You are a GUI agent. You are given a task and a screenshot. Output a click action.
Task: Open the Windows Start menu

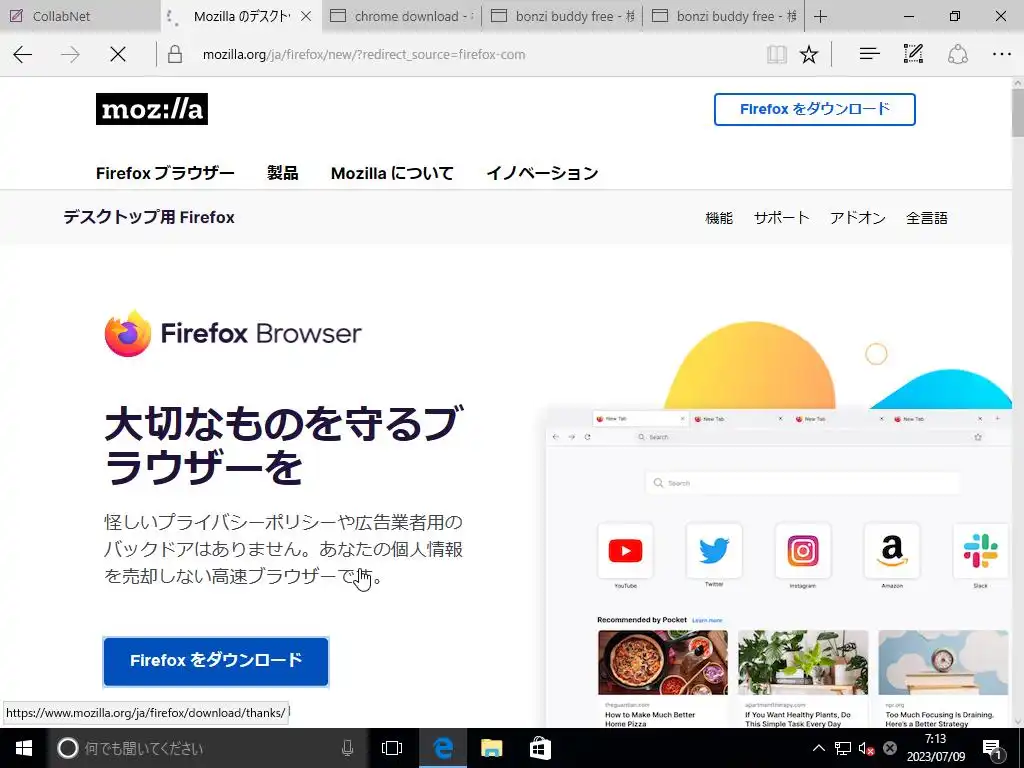pyautogui.click(x=24, y=748)
